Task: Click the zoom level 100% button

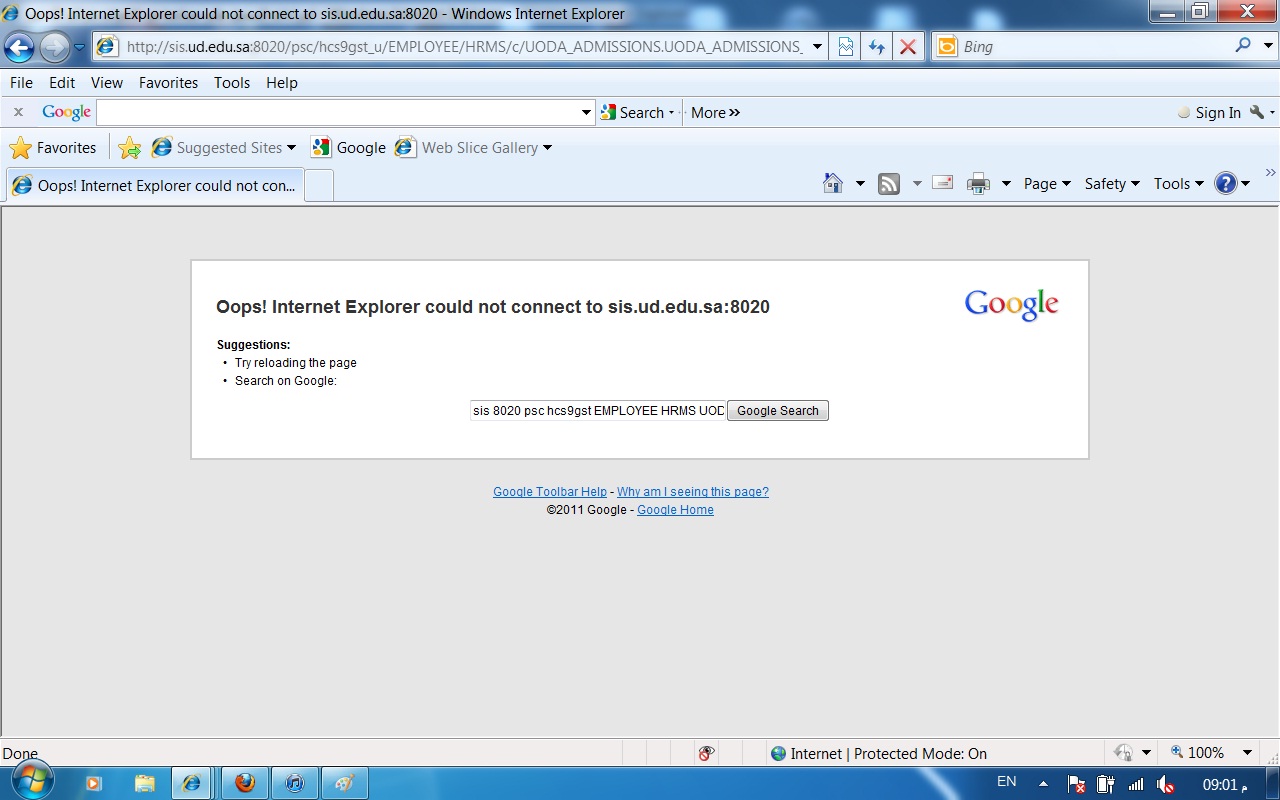Action: [x=1197, y=753]
